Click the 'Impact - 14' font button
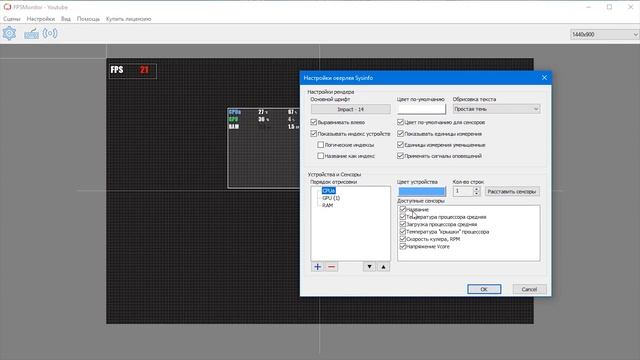 pos(351,109)
